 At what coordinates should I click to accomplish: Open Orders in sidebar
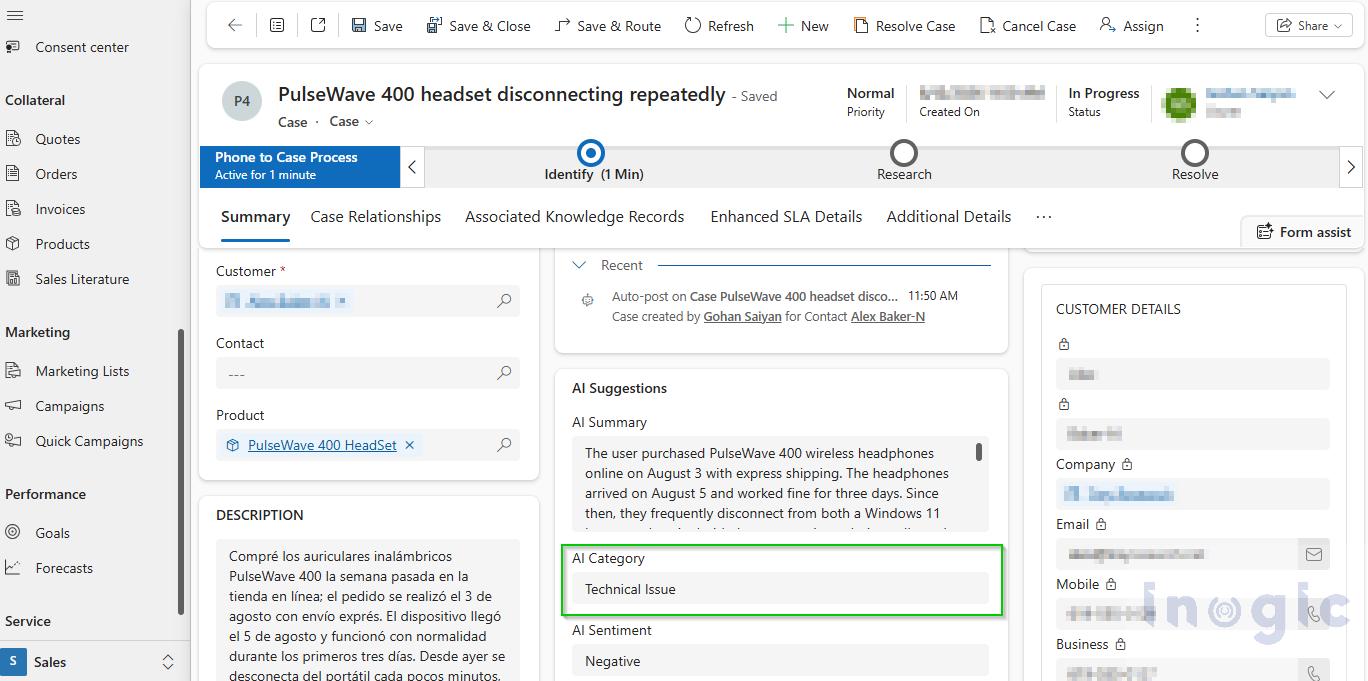56,174
